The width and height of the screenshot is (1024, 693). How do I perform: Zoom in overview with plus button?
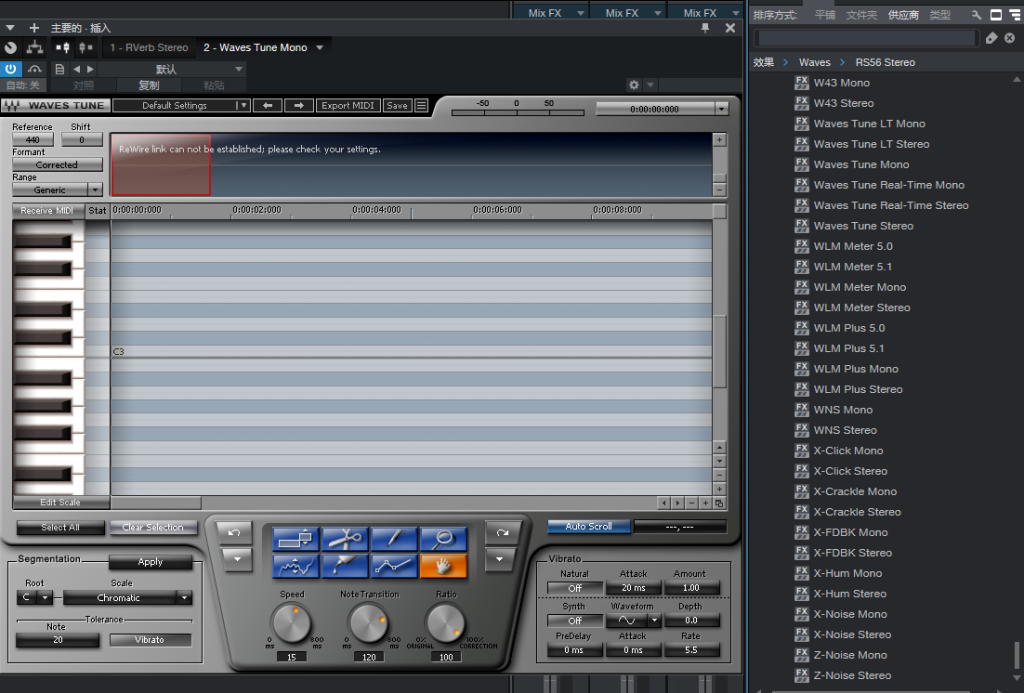[x=719, y=140]
